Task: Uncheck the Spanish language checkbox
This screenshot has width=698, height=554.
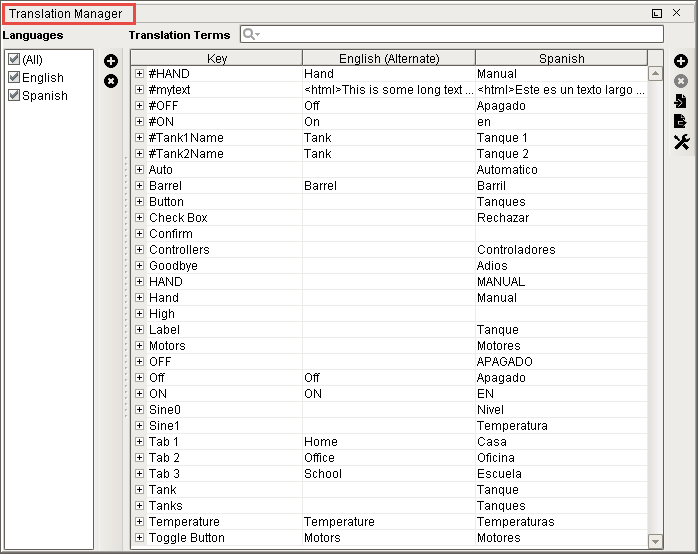Action: pyautogui.click(x=14, y=95)
